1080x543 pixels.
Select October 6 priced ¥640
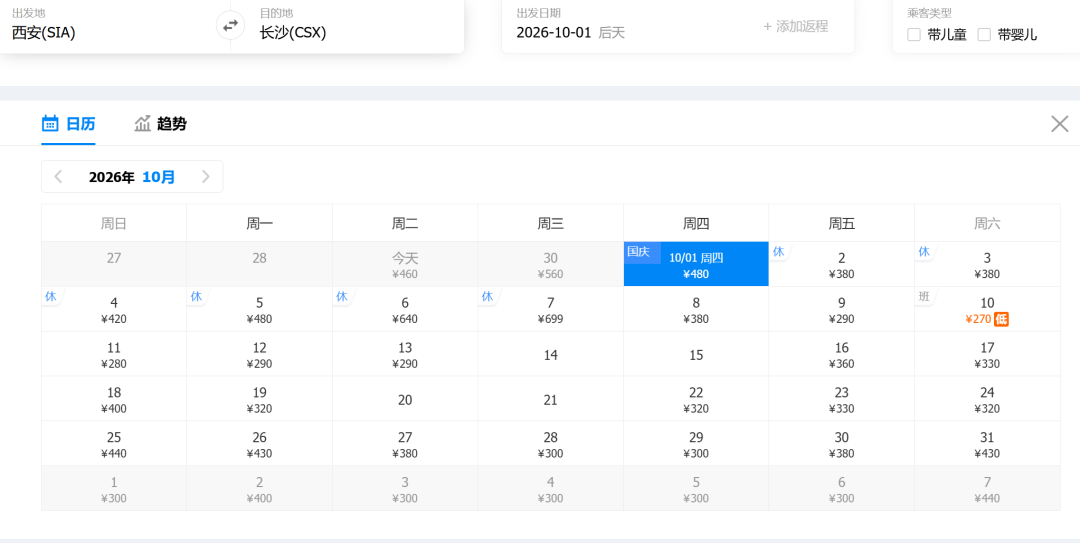(405, 309)
